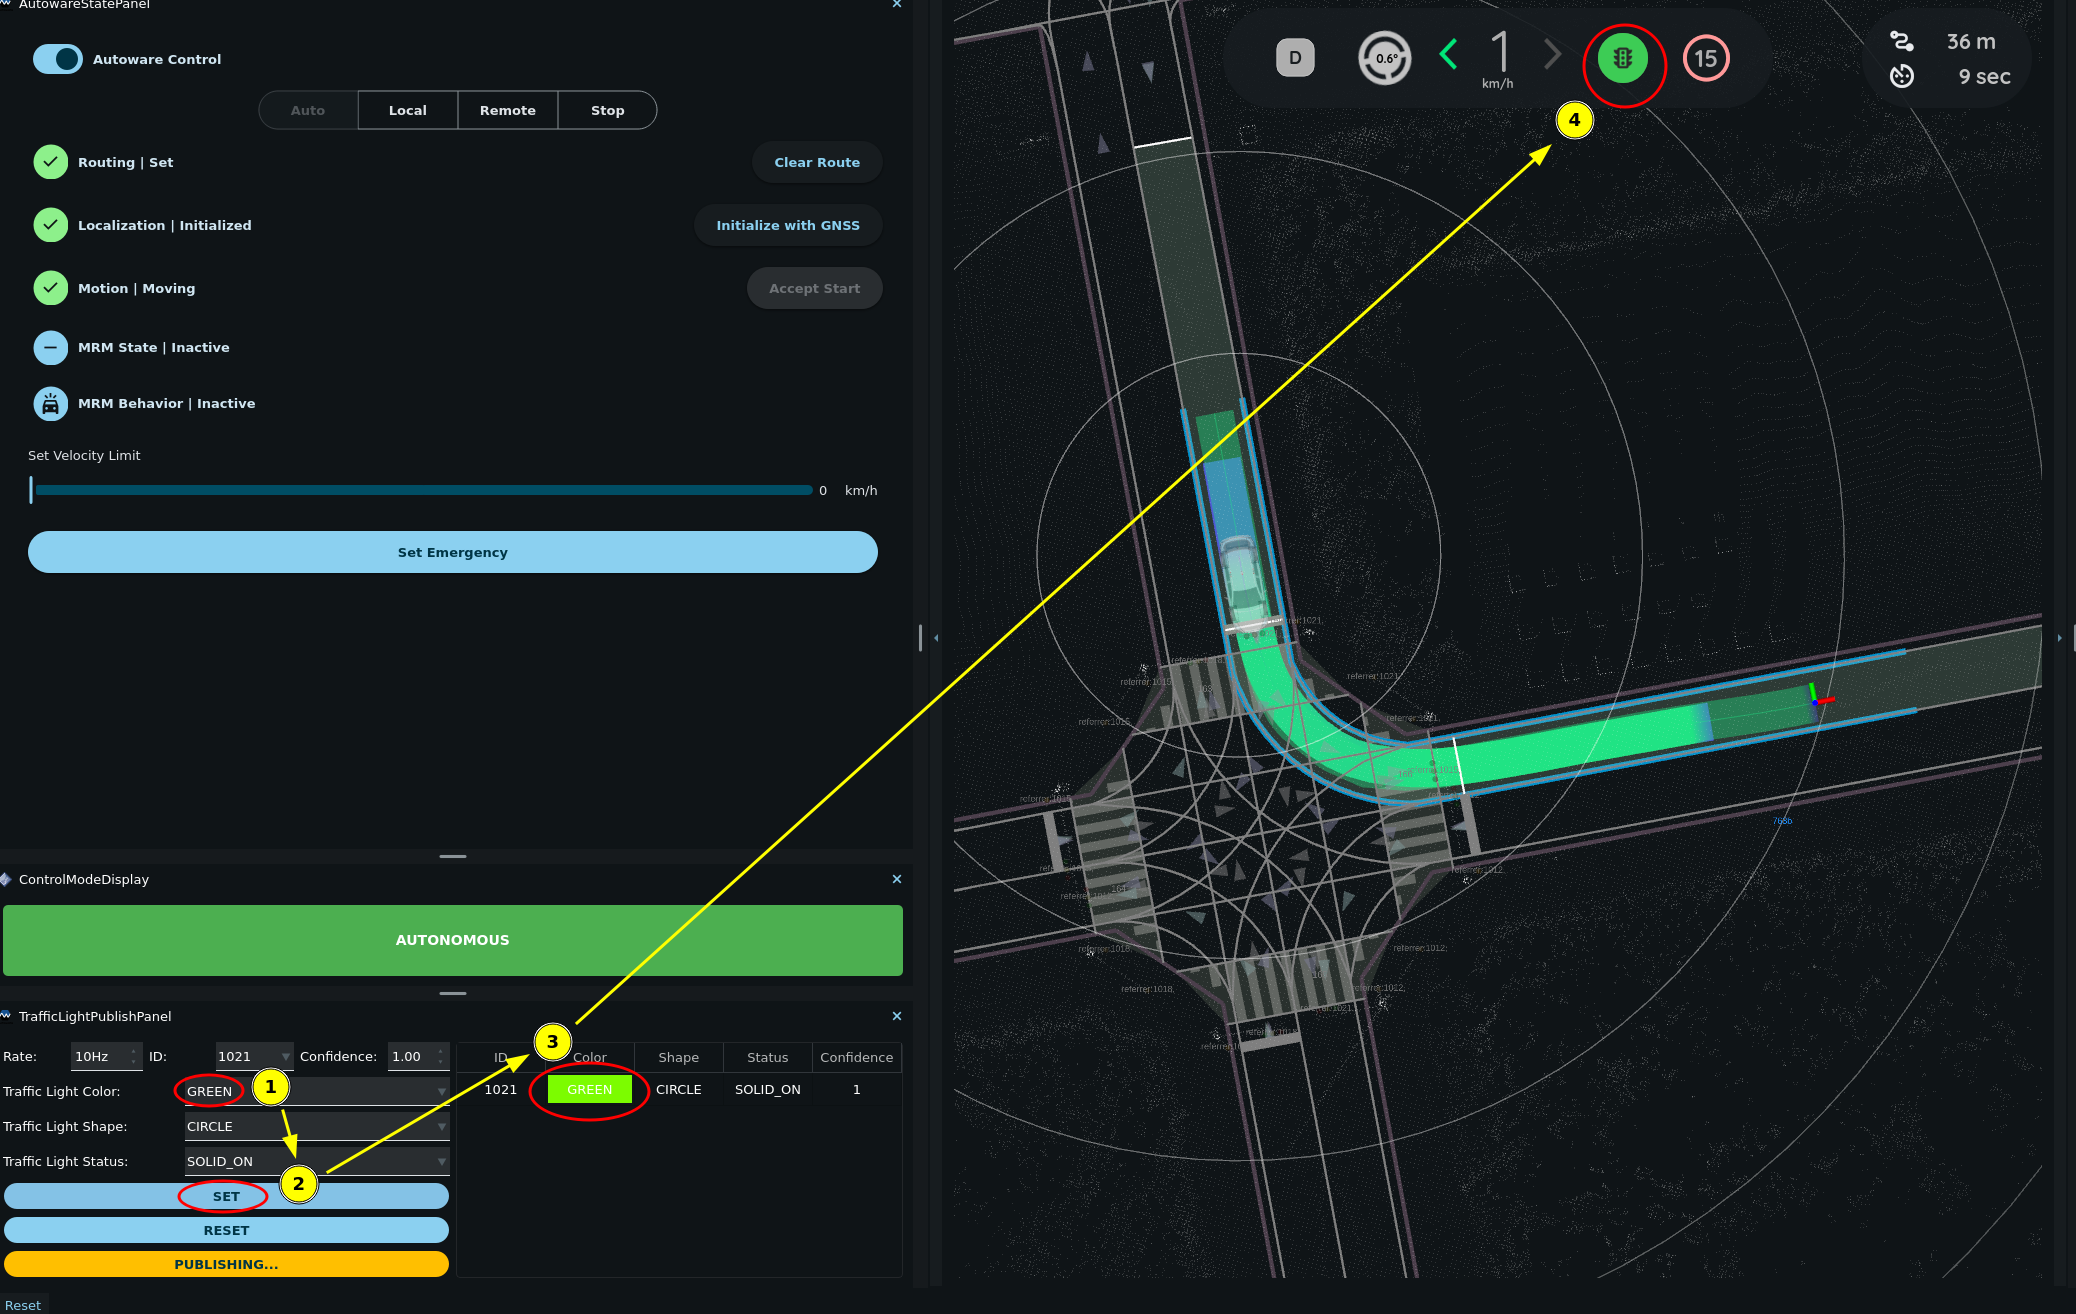
Task: Click the velocity limit slider track
Action: pyautogui.click(x=423, y=490)
